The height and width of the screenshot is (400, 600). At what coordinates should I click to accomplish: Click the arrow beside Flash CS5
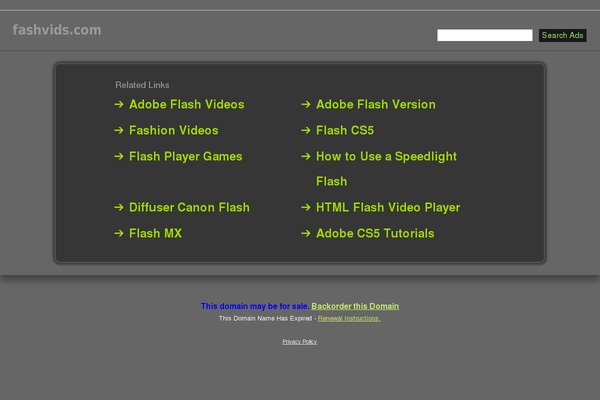(x=306, y=130)
